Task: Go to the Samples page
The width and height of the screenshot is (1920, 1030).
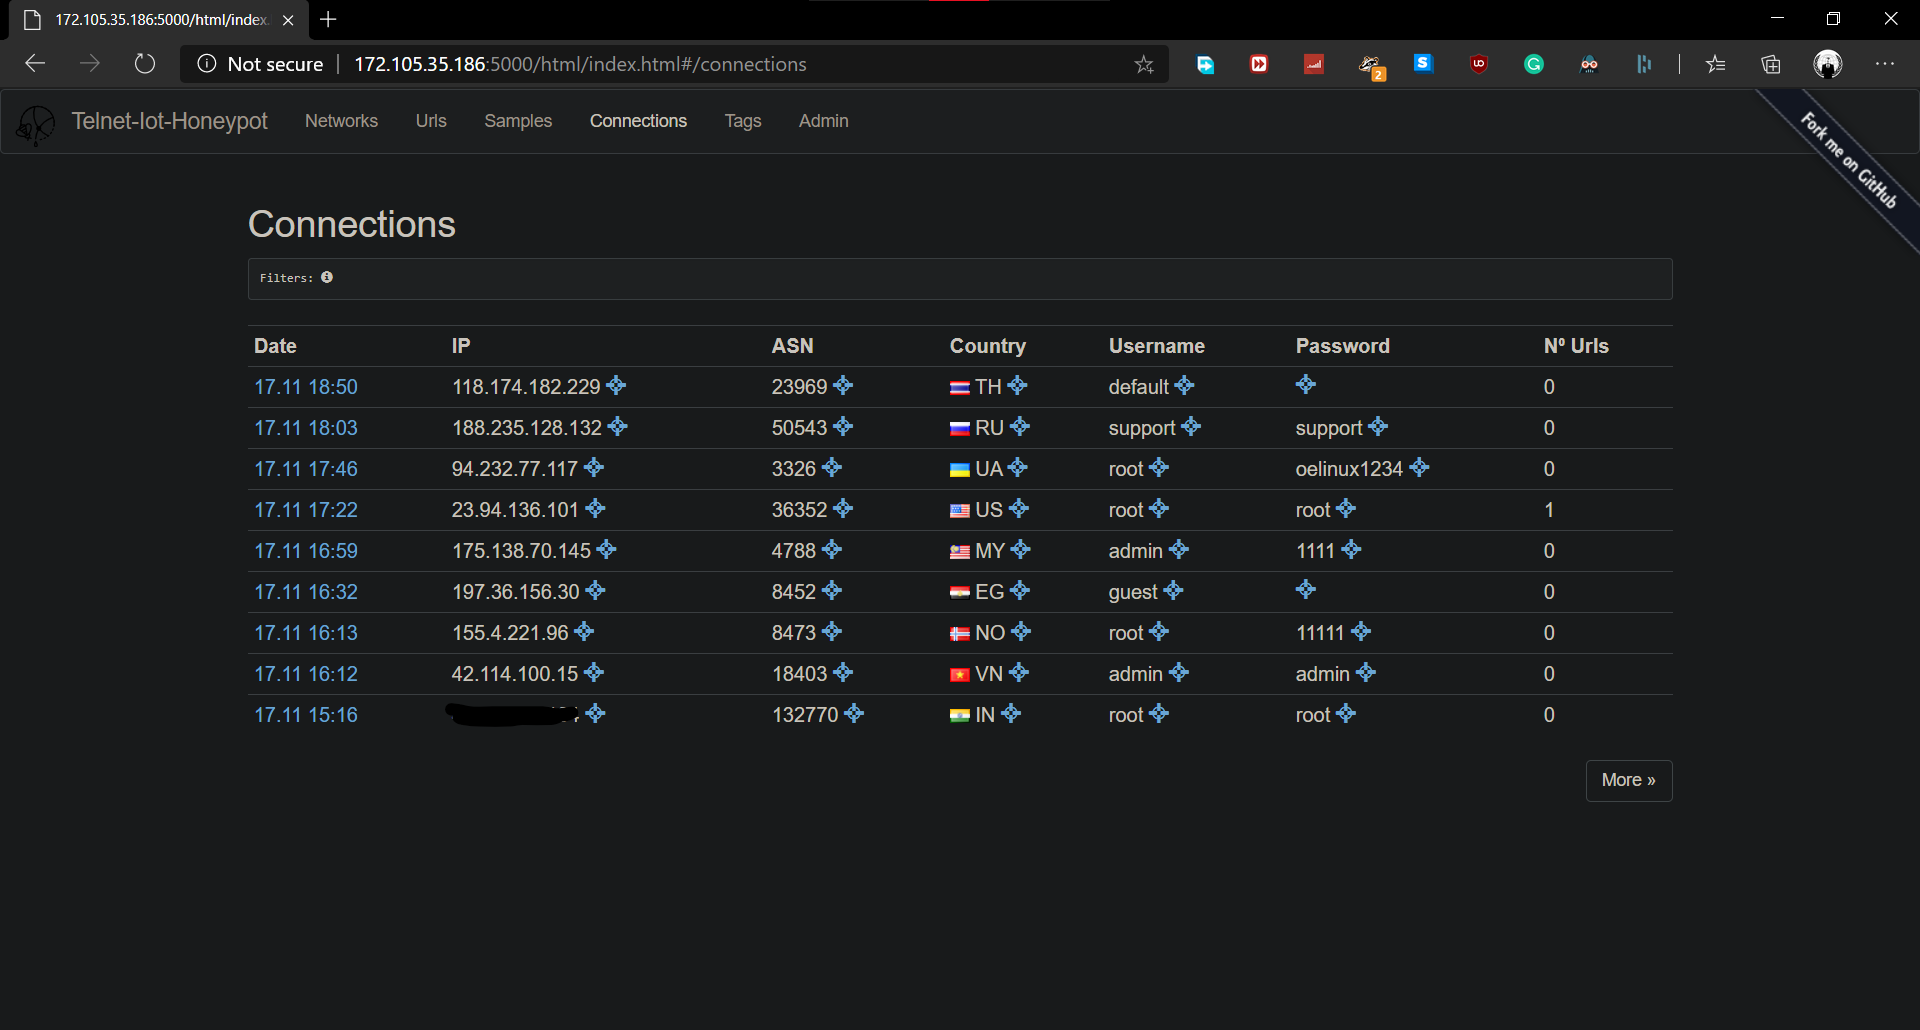Action: coord(517,121)
